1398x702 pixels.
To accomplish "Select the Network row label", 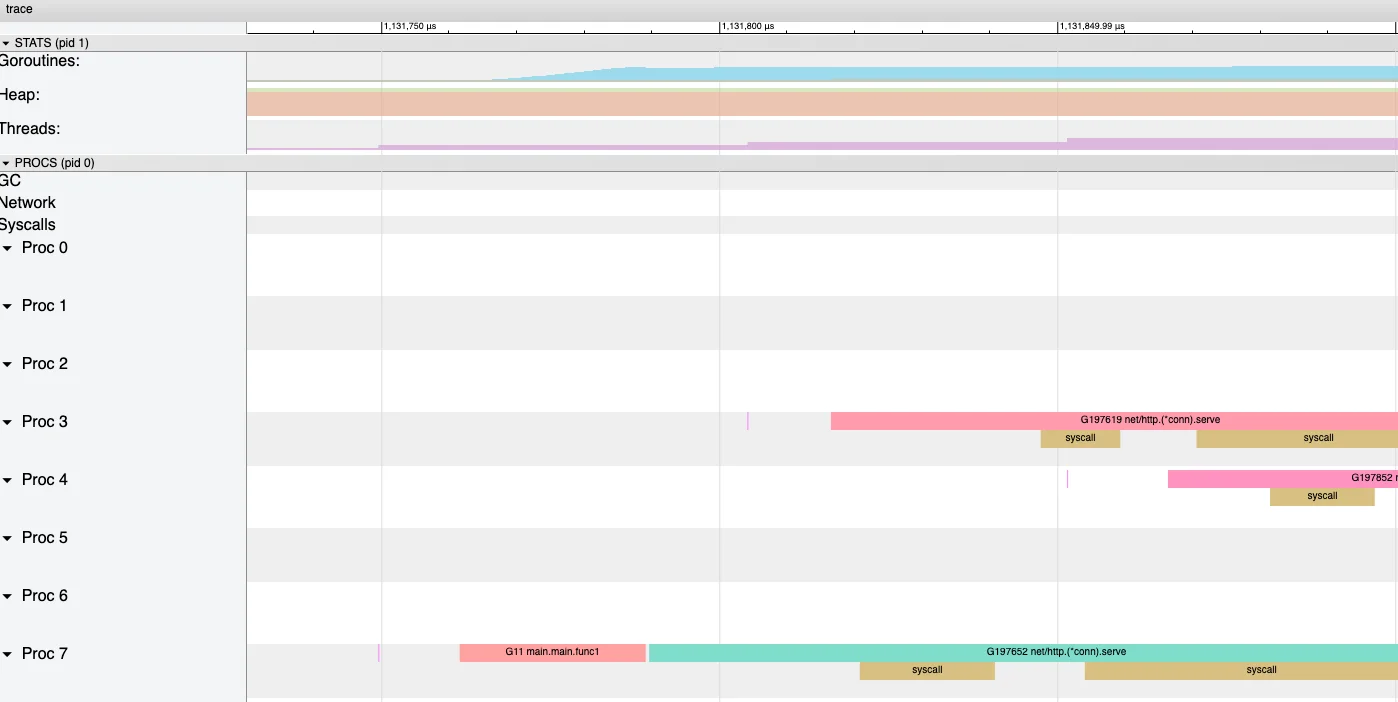I will click(28, 203).
